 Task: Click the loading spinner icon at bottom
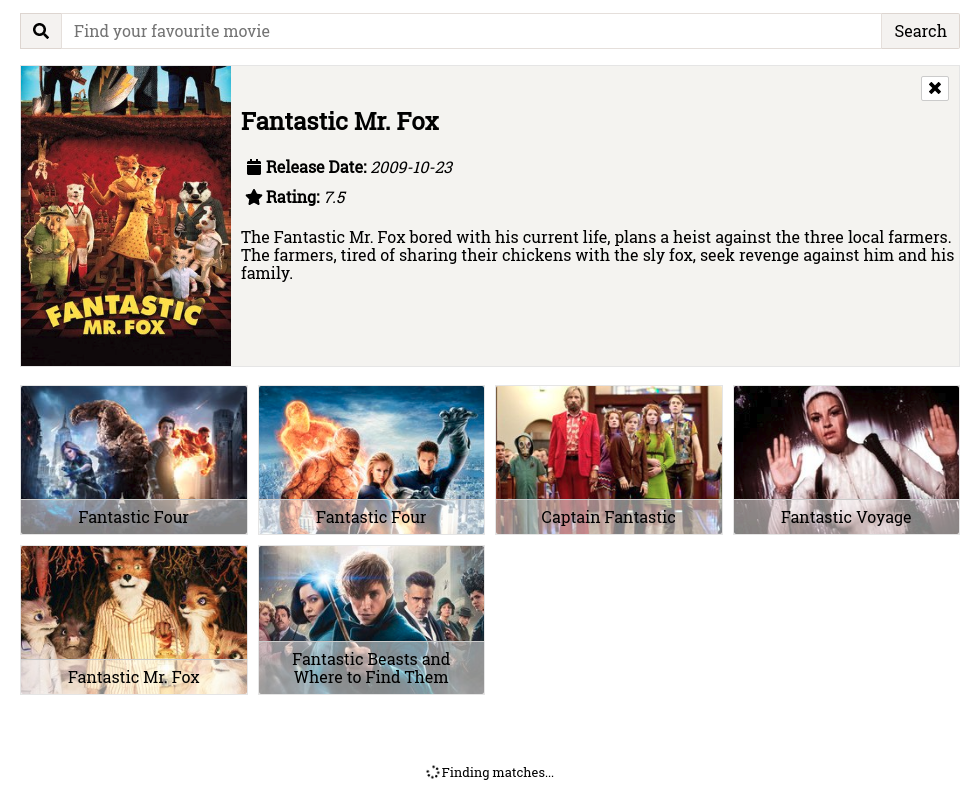coord(433,773)
